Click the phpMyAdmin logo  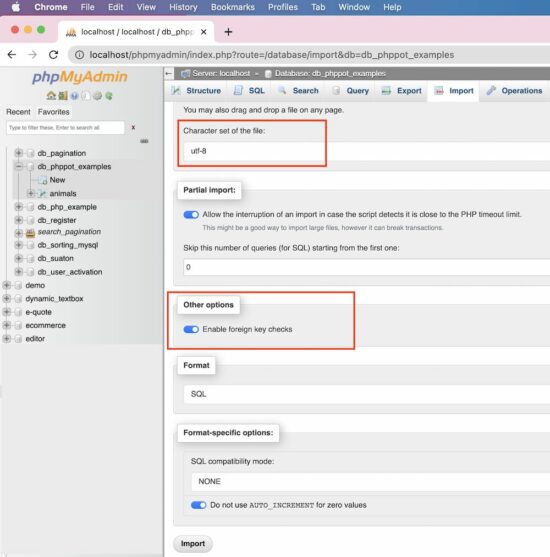(80, 77)
